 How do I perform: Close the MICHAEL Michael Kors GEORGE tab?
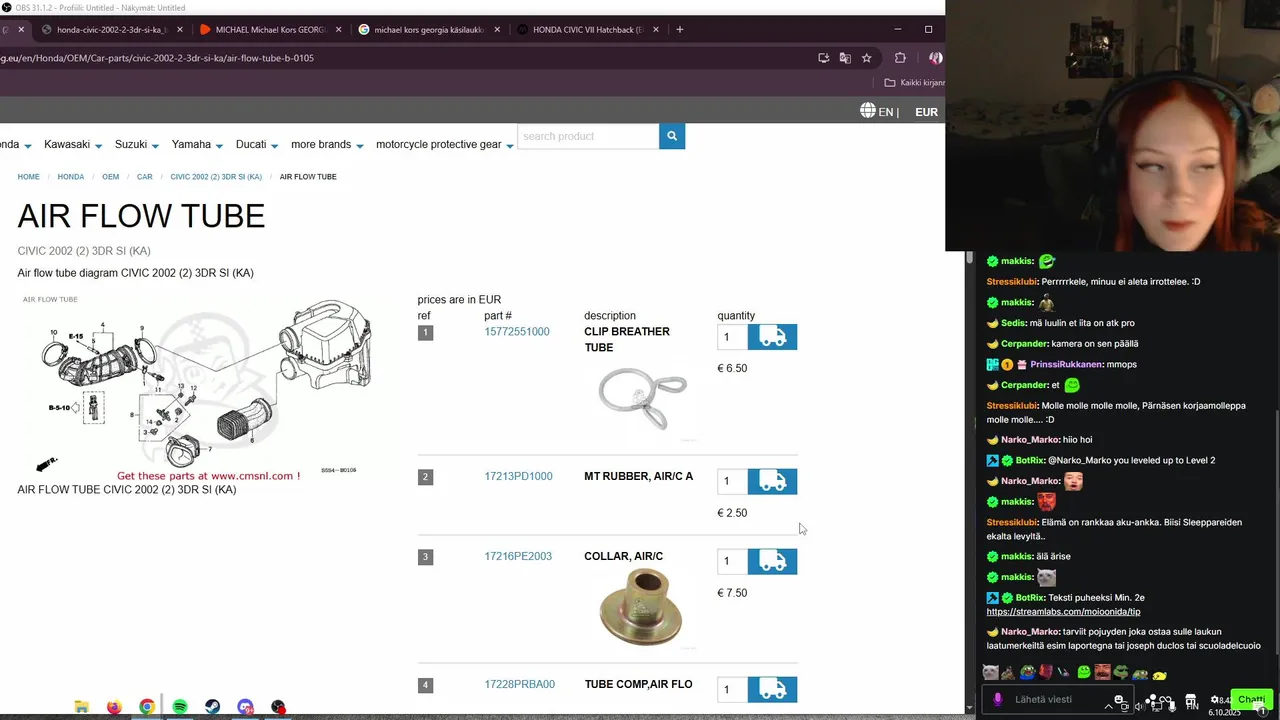tap(339, 30)
